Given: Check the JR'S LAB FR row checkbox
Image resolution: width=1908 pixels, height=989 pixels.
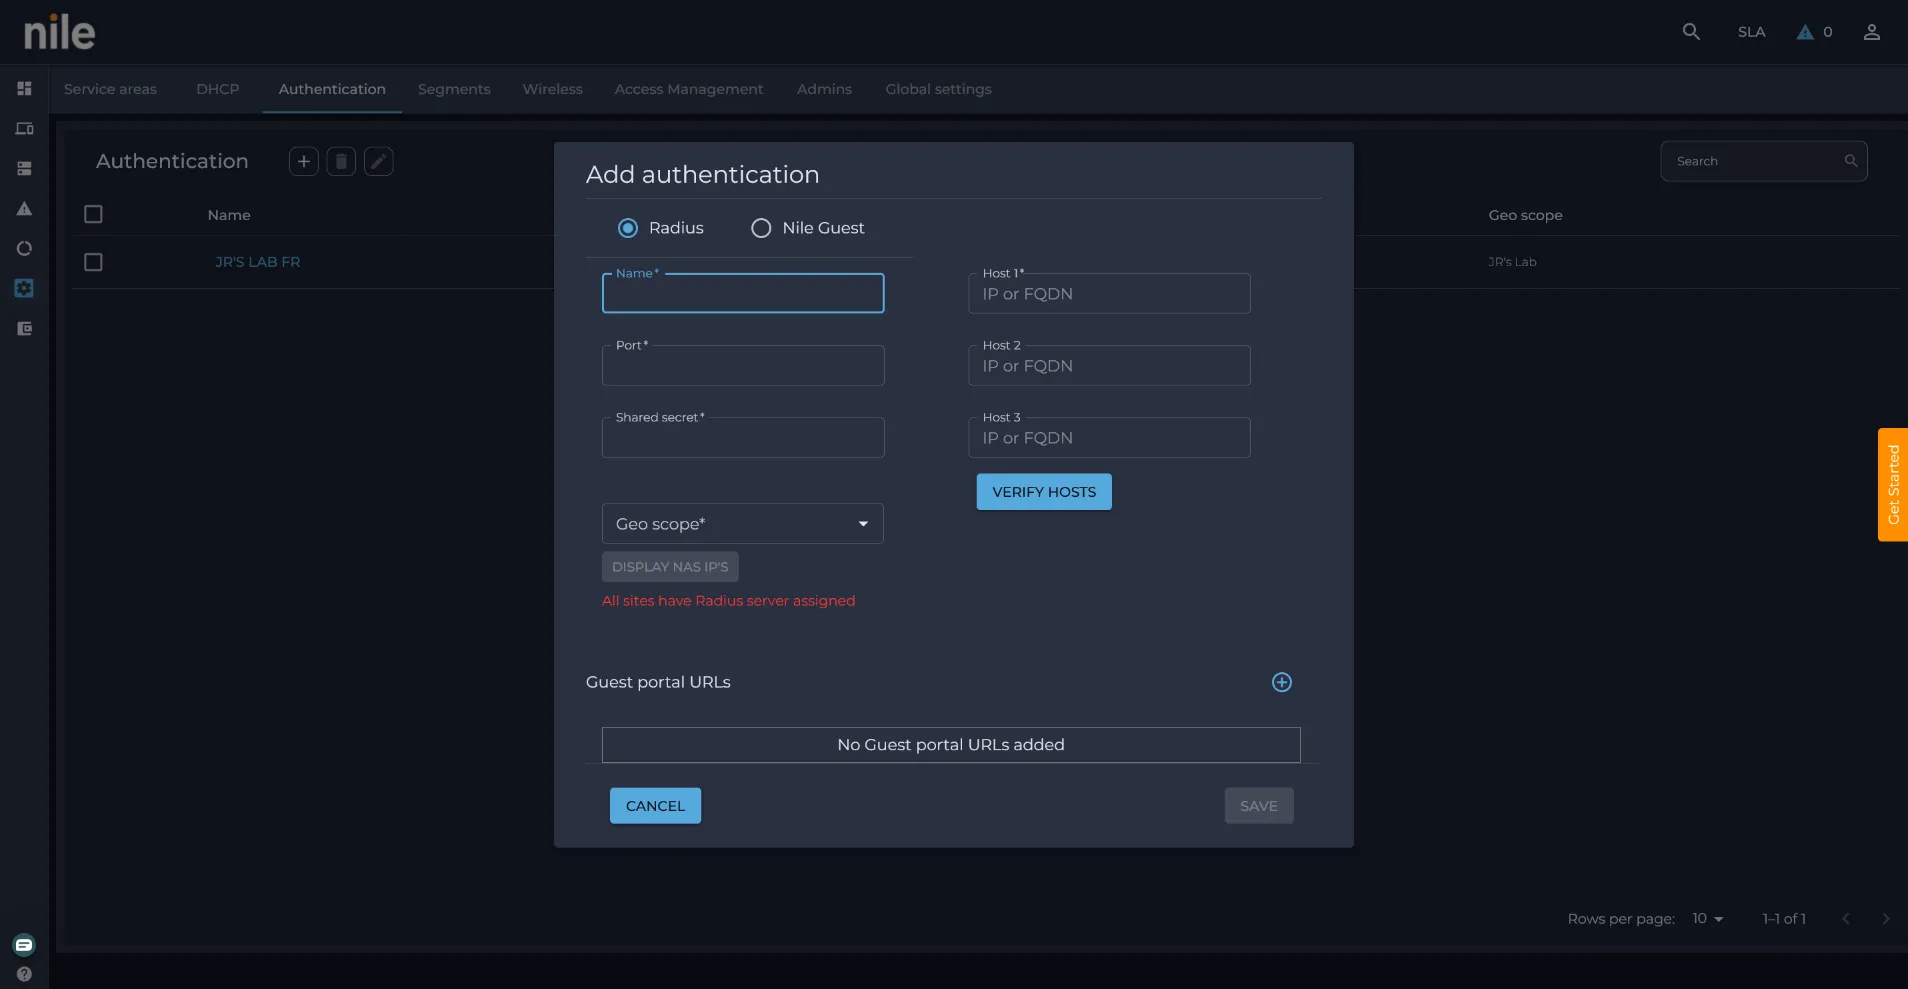Looking at the screenshot, I should [93, 262].
